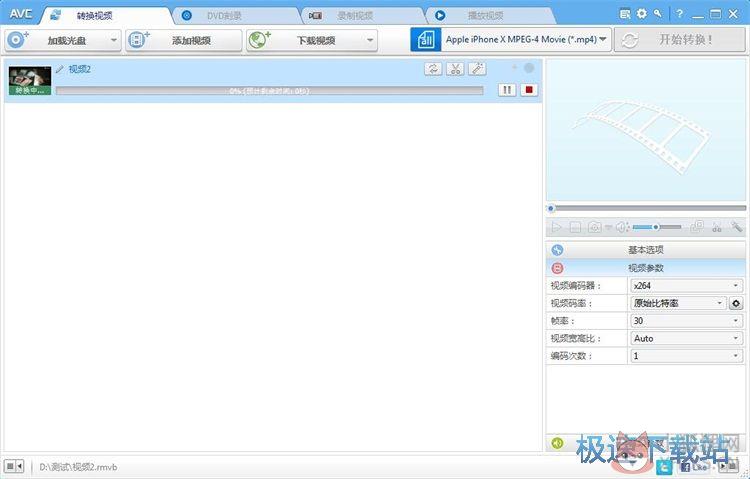
Task: Click the 视频2 thumbnail
Action: click(x=30, y=80)
